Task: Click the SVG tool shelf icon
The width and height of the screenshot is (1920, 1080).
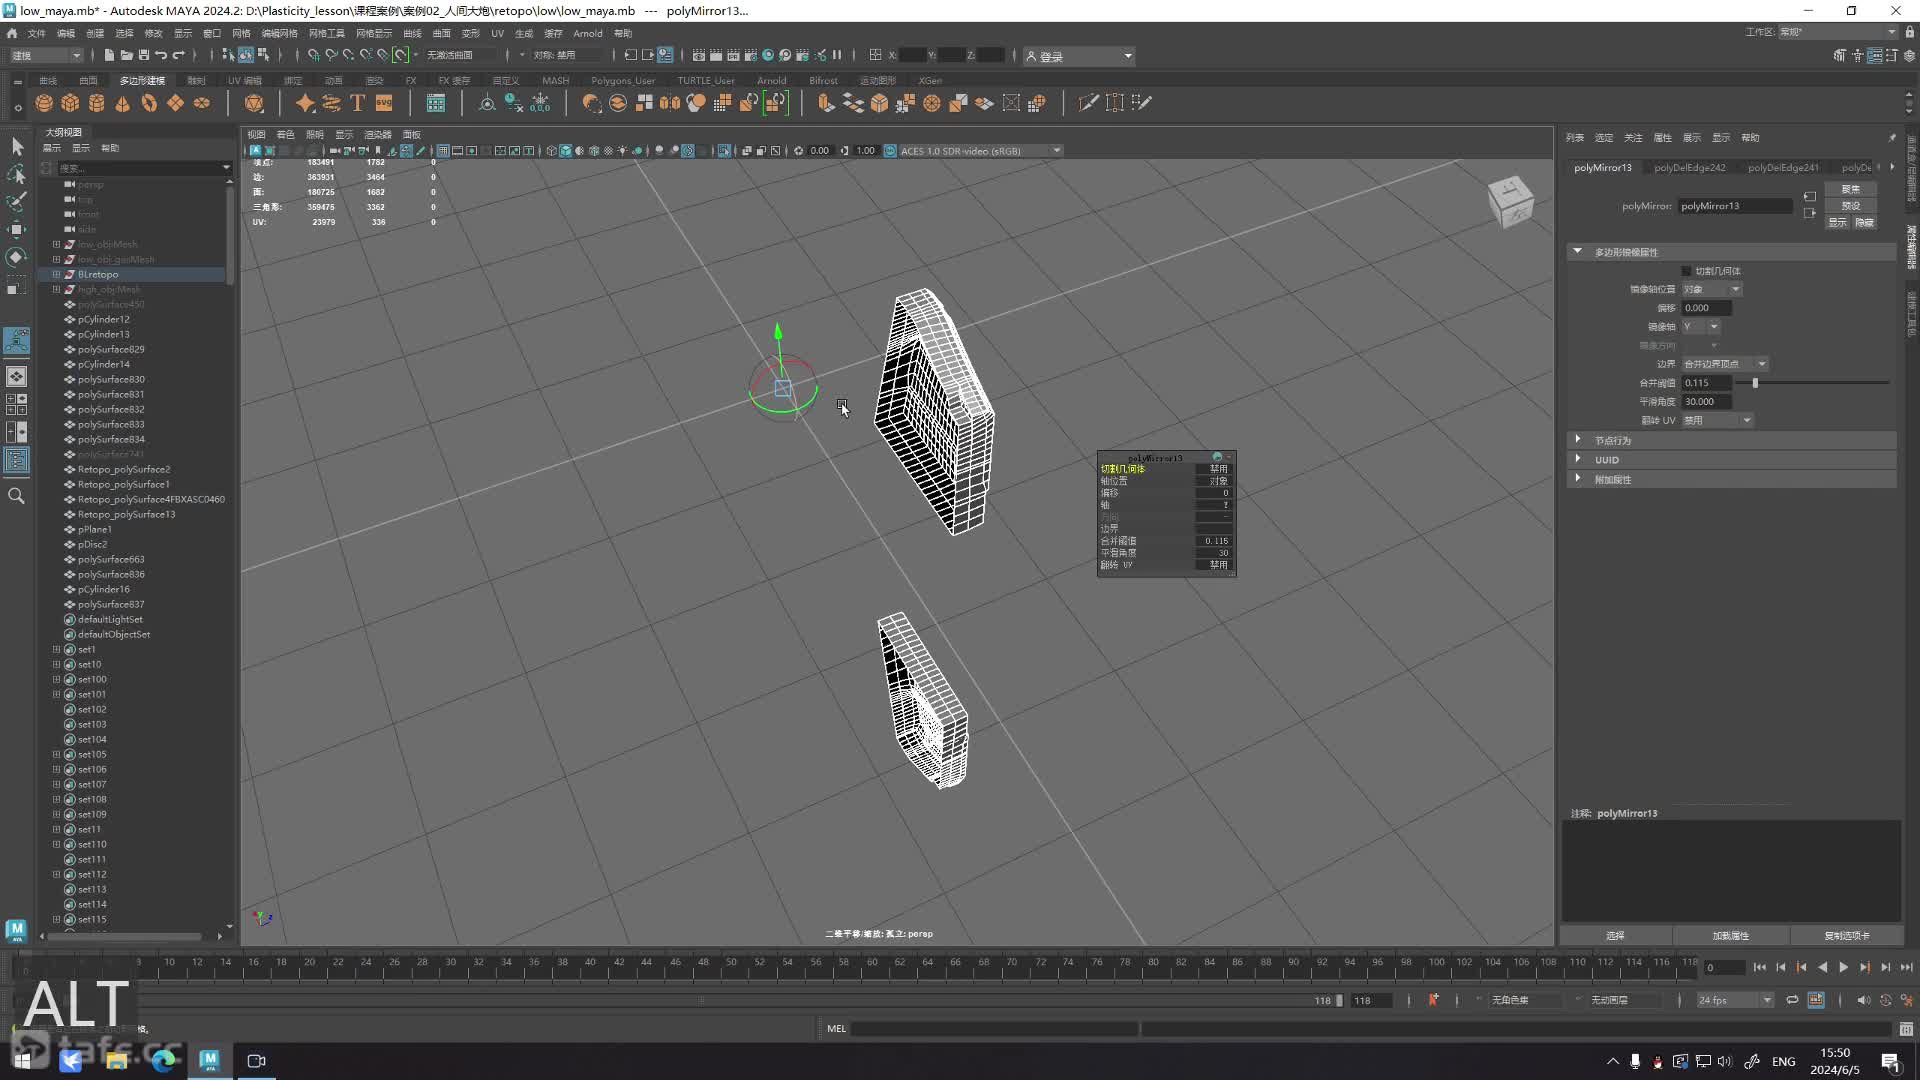Action: (x=384, y=103)
